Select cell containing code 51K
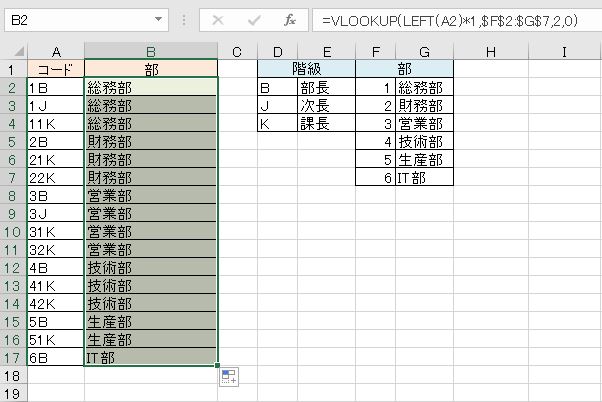 pyautogui.click(x=56, y=340)
